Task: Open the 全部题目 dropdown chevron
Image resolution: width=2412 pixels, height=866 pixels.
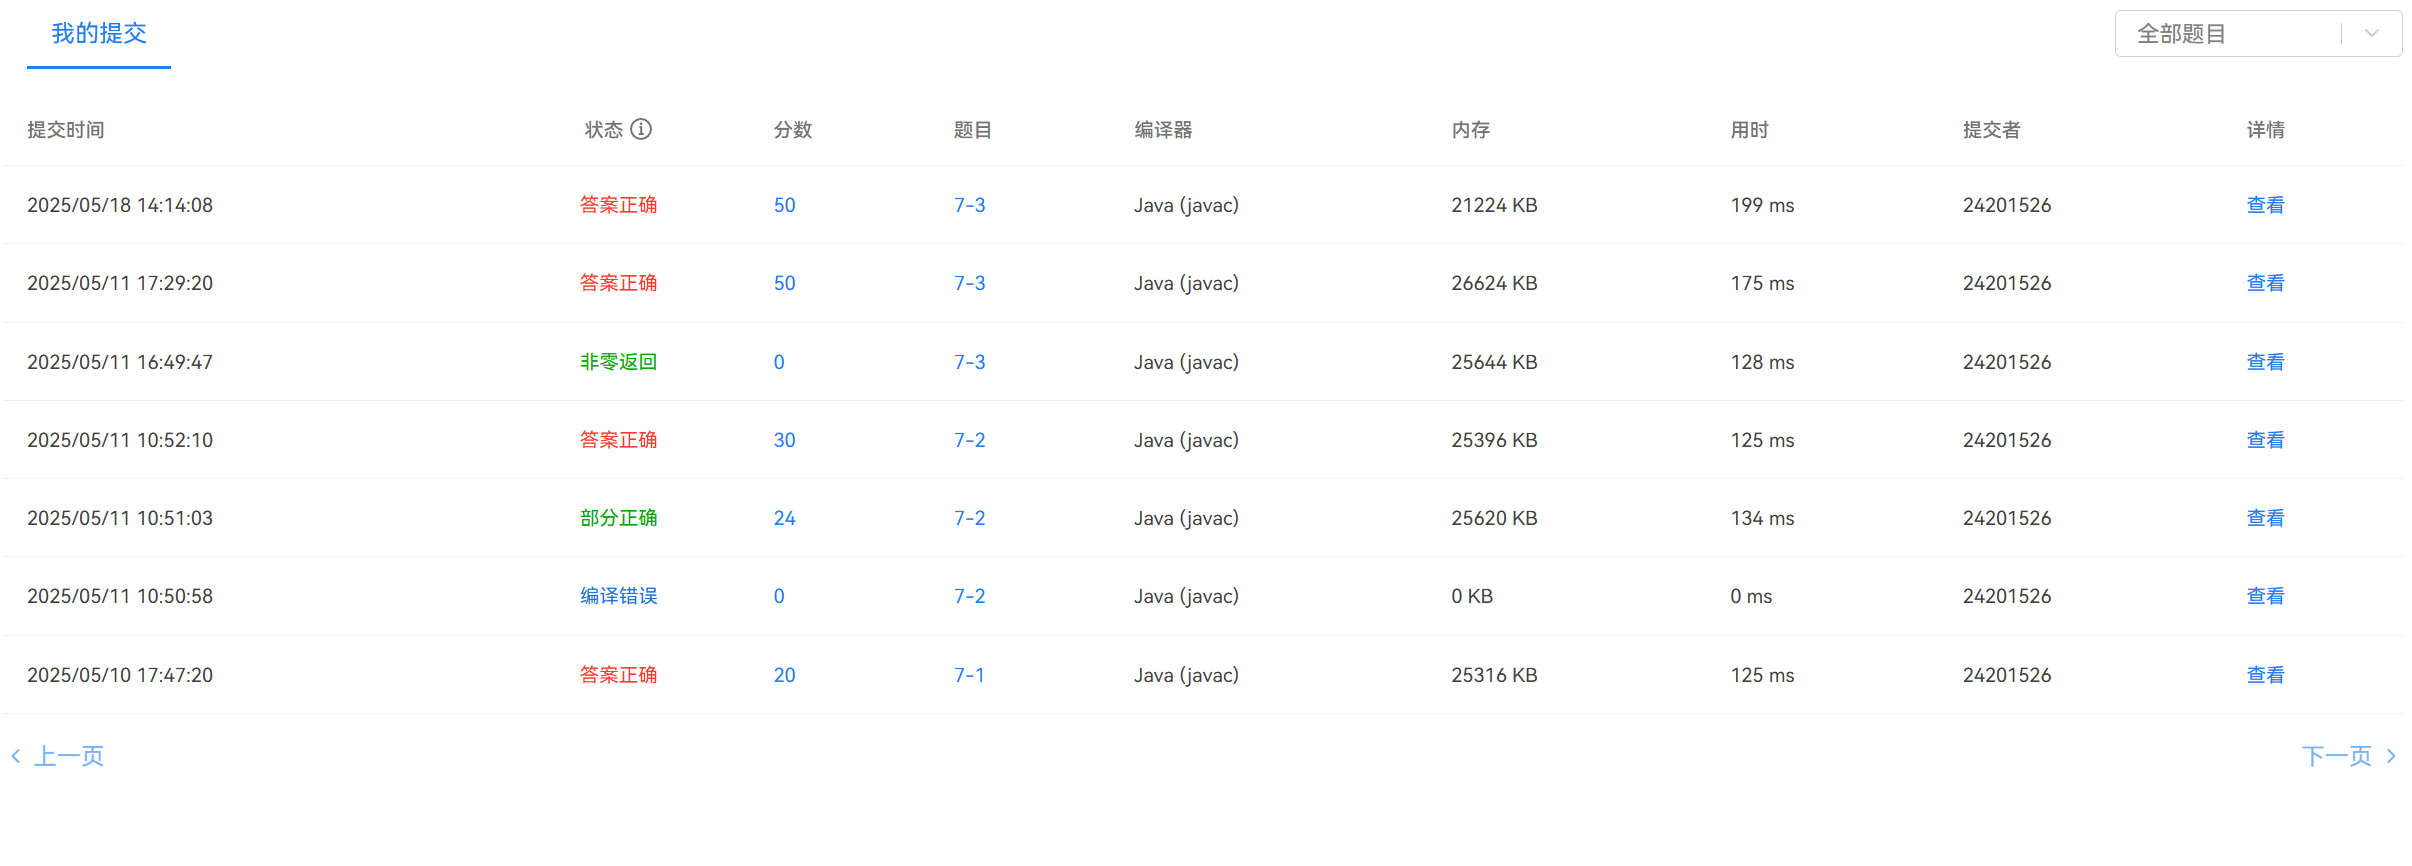Action: click(x=2371, y=33)
